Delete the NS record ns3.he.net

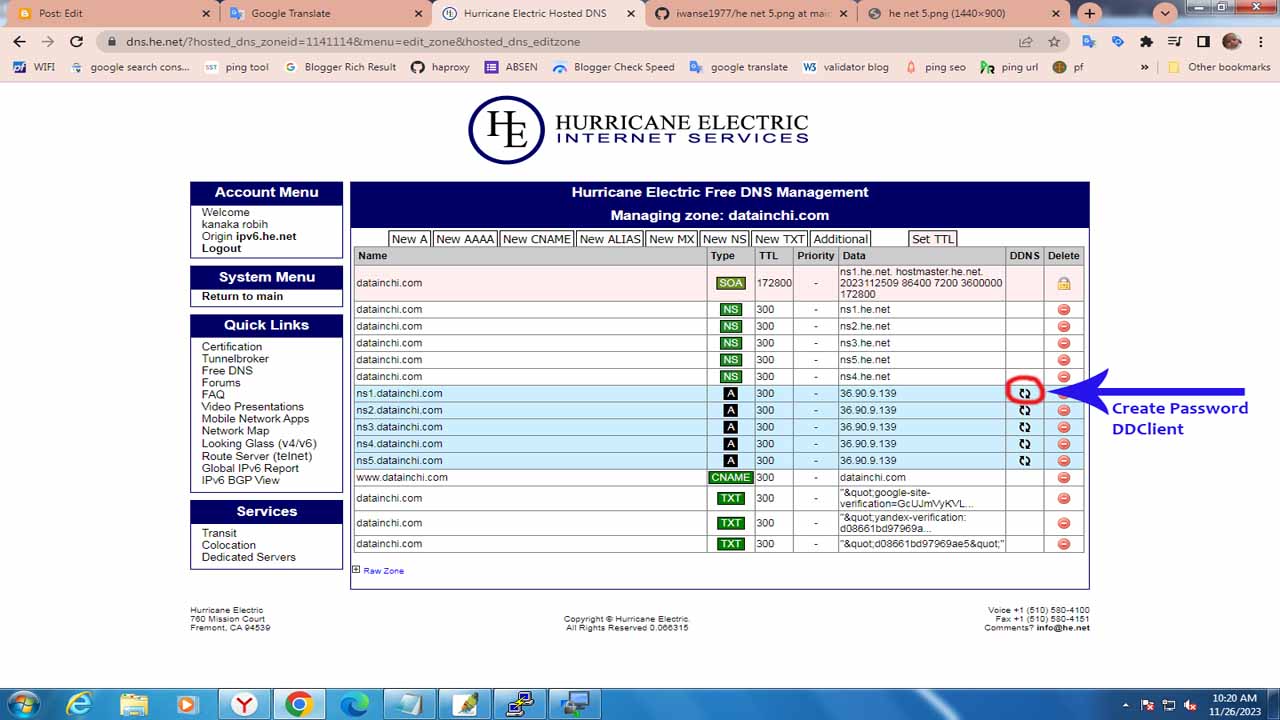[x=1064, y=343]
